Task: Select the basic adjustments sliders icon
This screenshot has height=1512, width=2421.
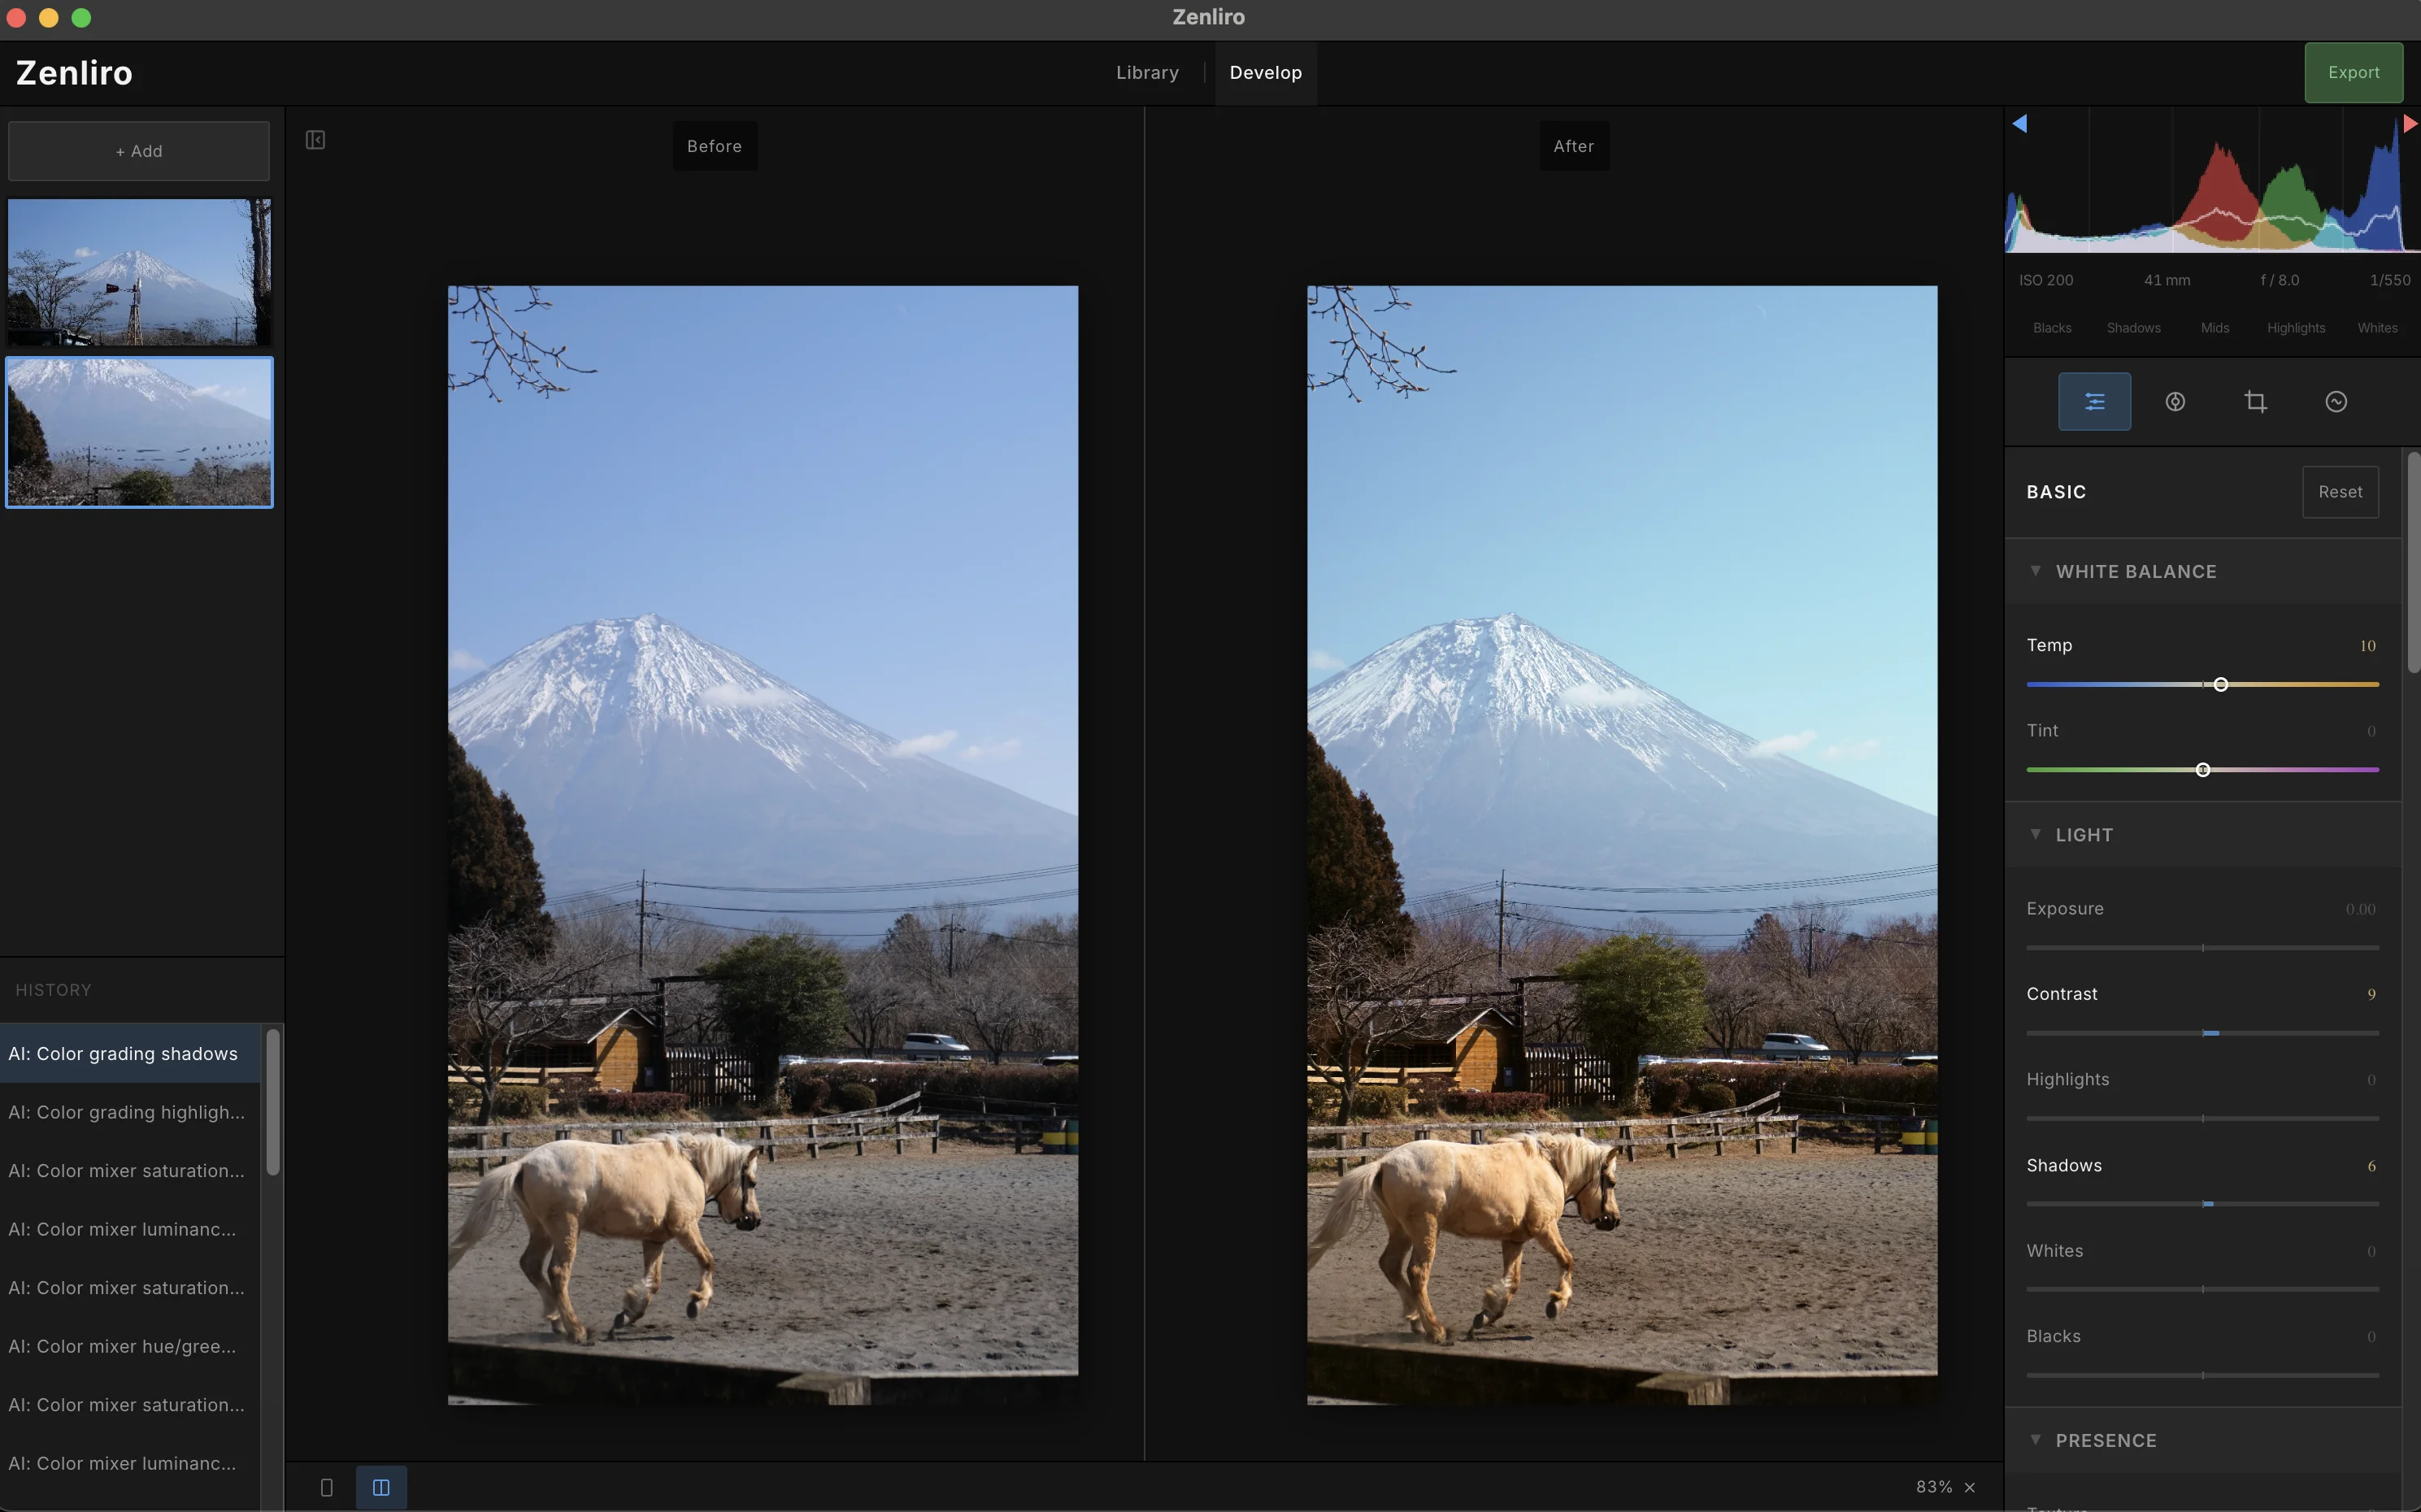Action: (2094, 402)
